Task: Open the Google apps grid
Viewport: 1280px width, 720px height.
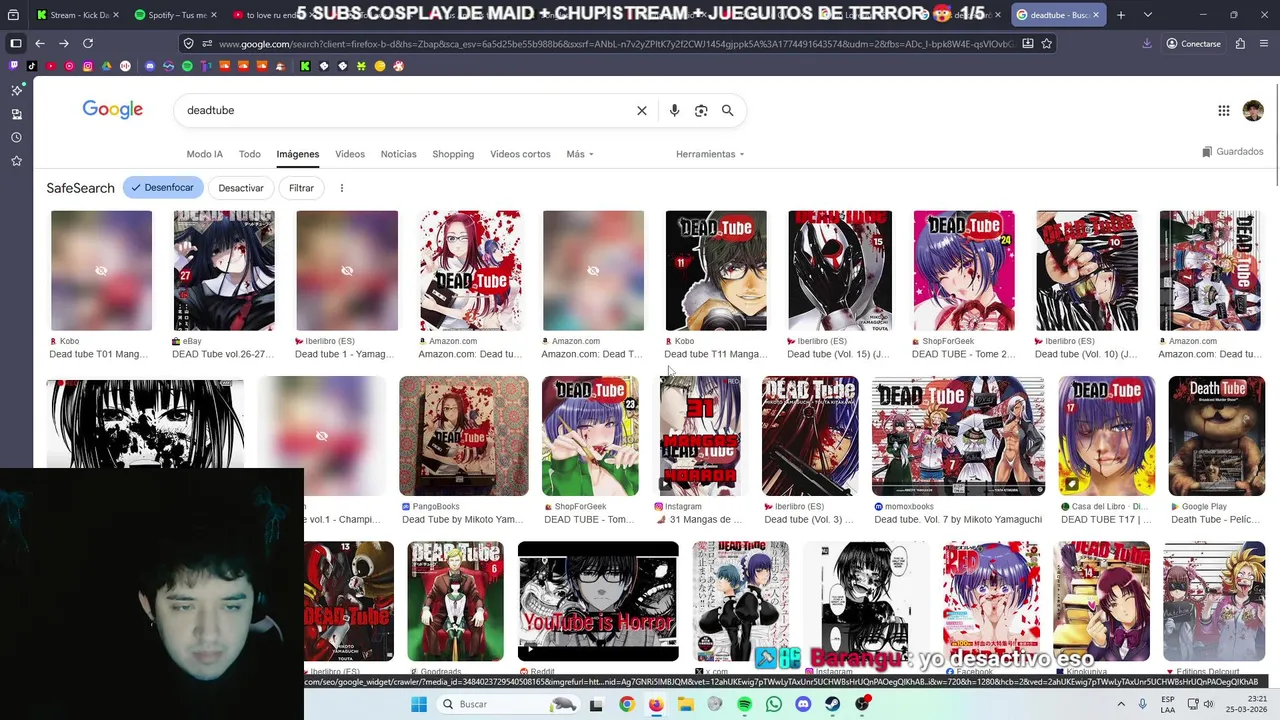Action: pyautogui.click(x=1224, y=111)
